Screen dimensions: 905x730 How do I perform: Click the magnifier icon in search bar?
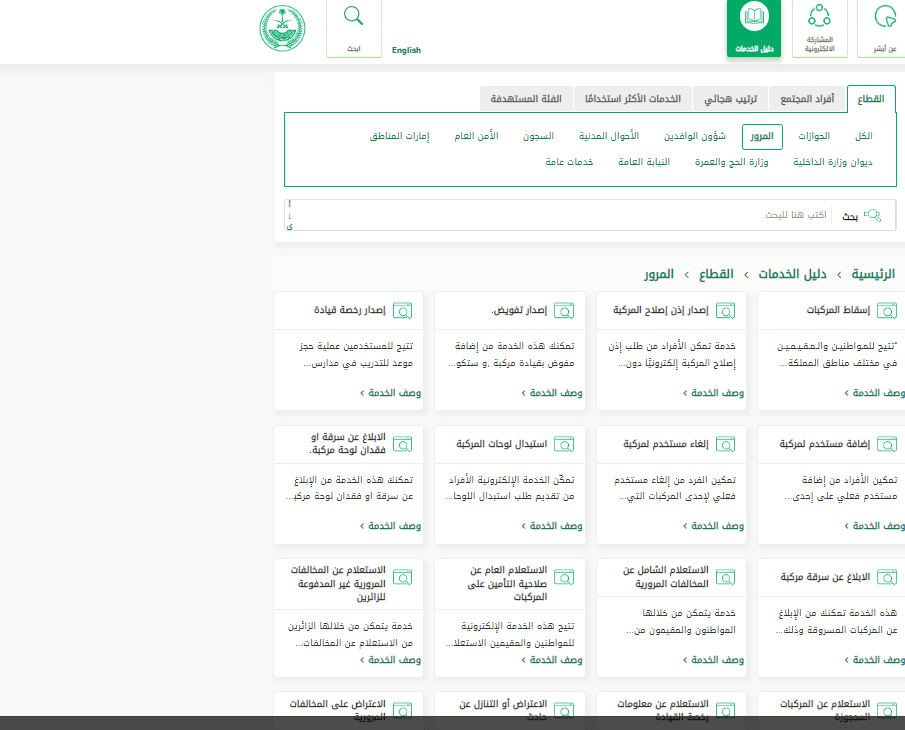coord(872,216)
